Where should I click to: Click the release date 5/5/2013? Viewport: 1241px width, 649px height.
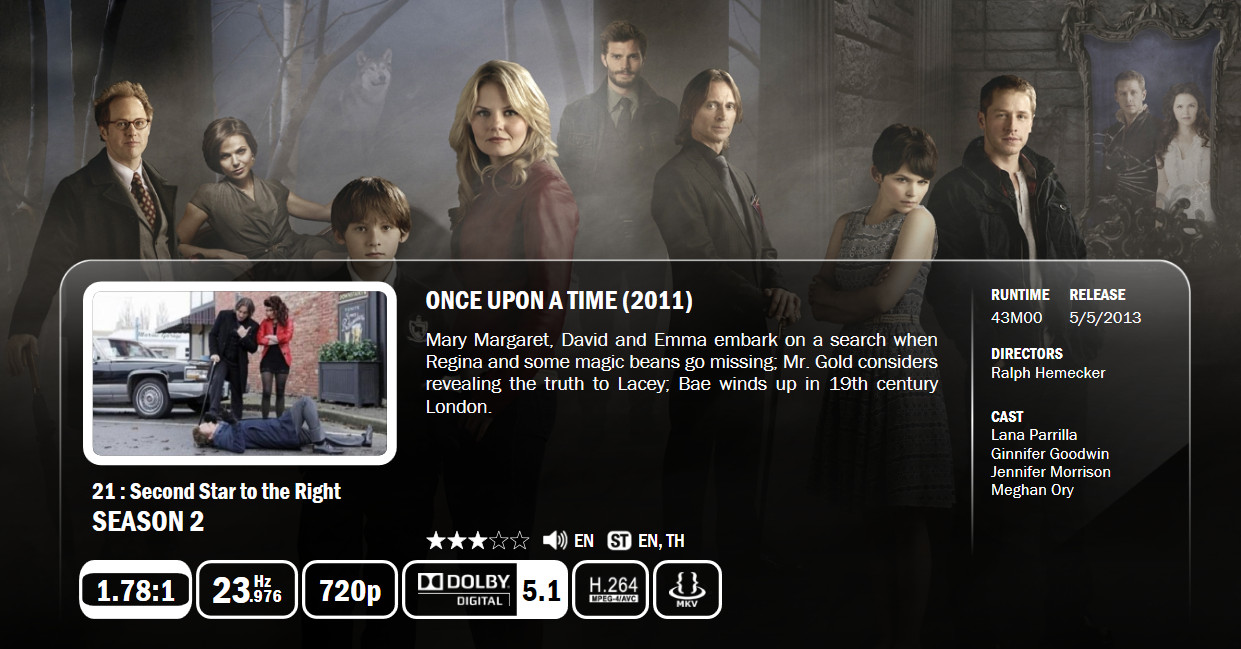(x=1105, y=318)
